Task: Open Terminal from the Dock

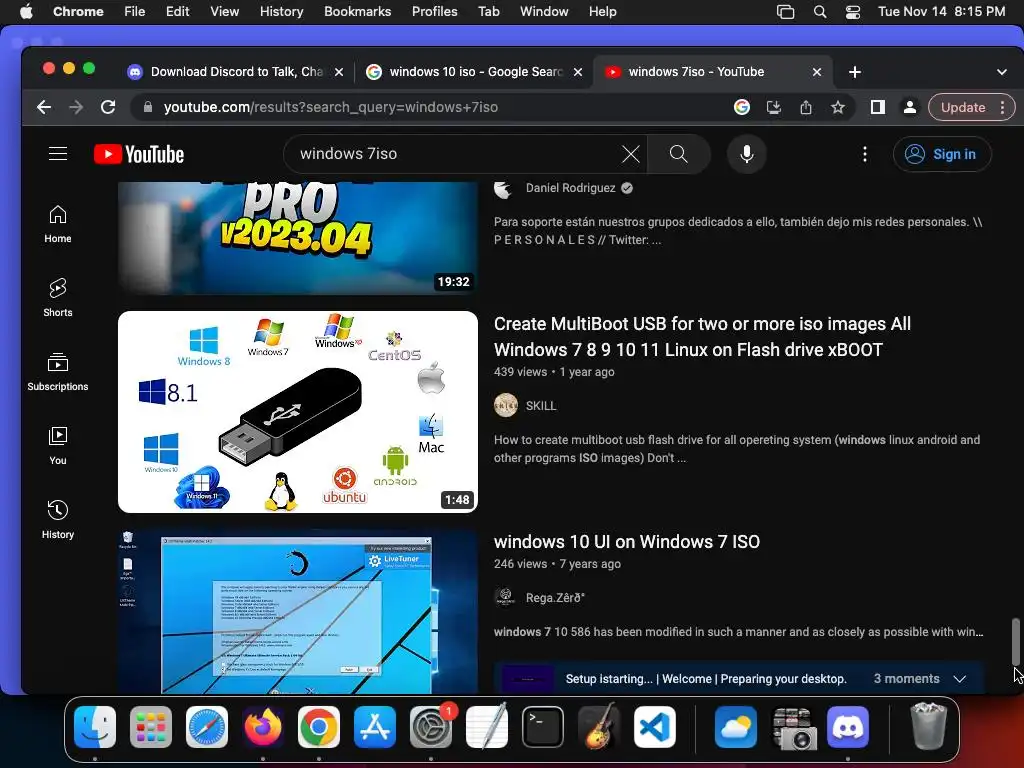Action: (x=543, y=726)
